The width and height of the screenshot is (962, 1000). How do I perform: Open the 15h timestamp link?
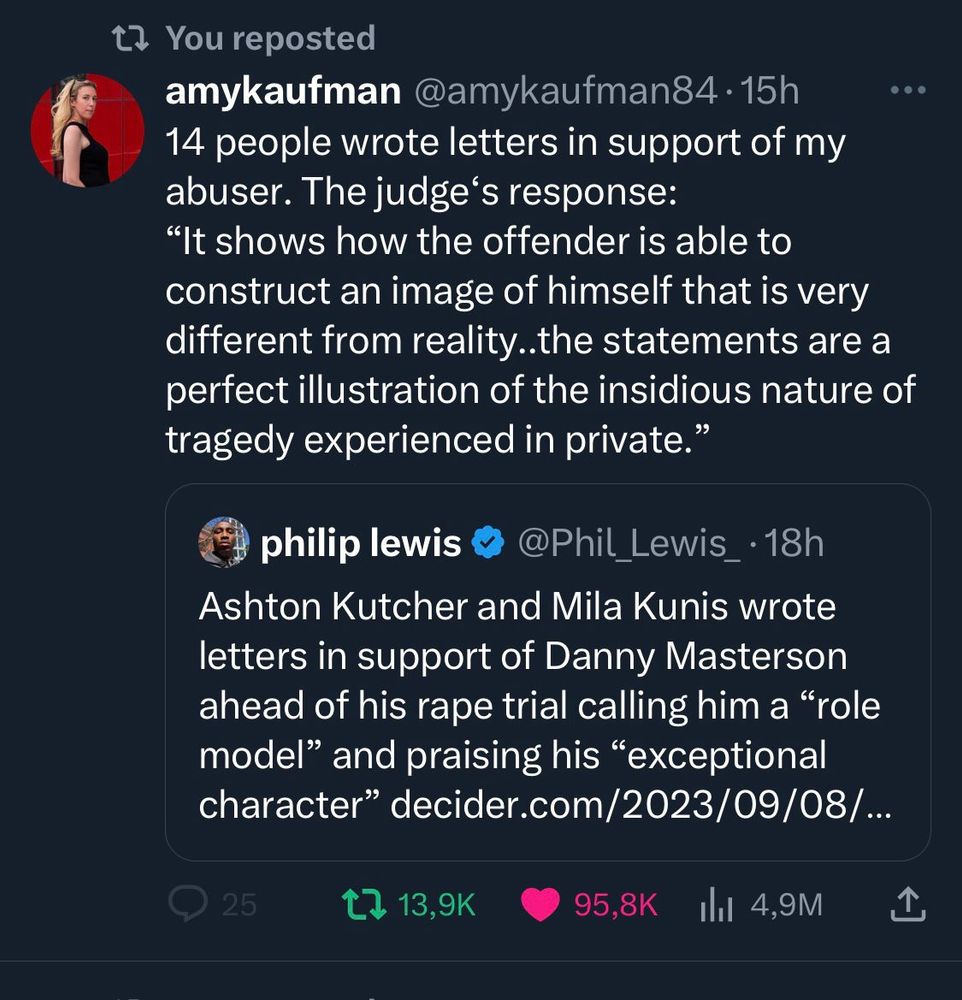coord(772,92)
